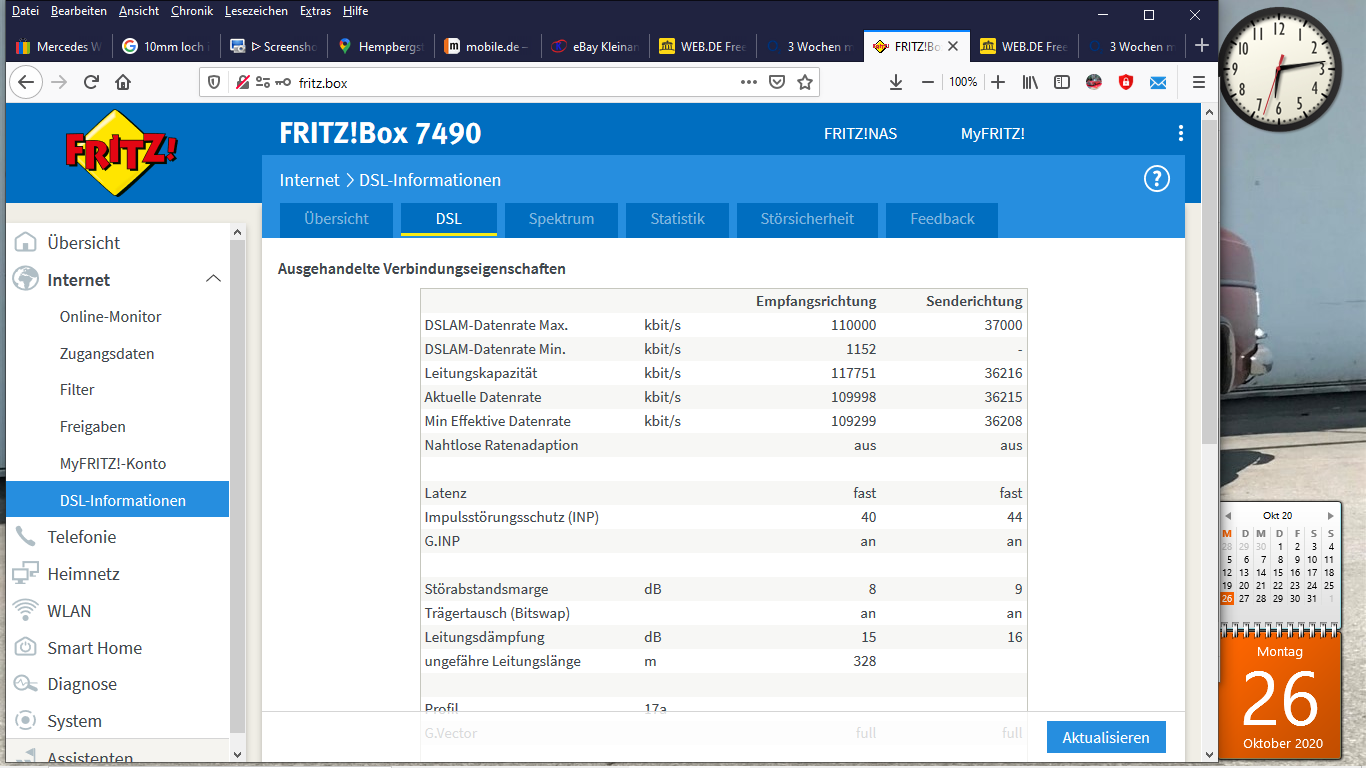Viewport: 1366px width, 768px height.
Task: Switch to the Störsicherheit tab
Action: (807, 219)
